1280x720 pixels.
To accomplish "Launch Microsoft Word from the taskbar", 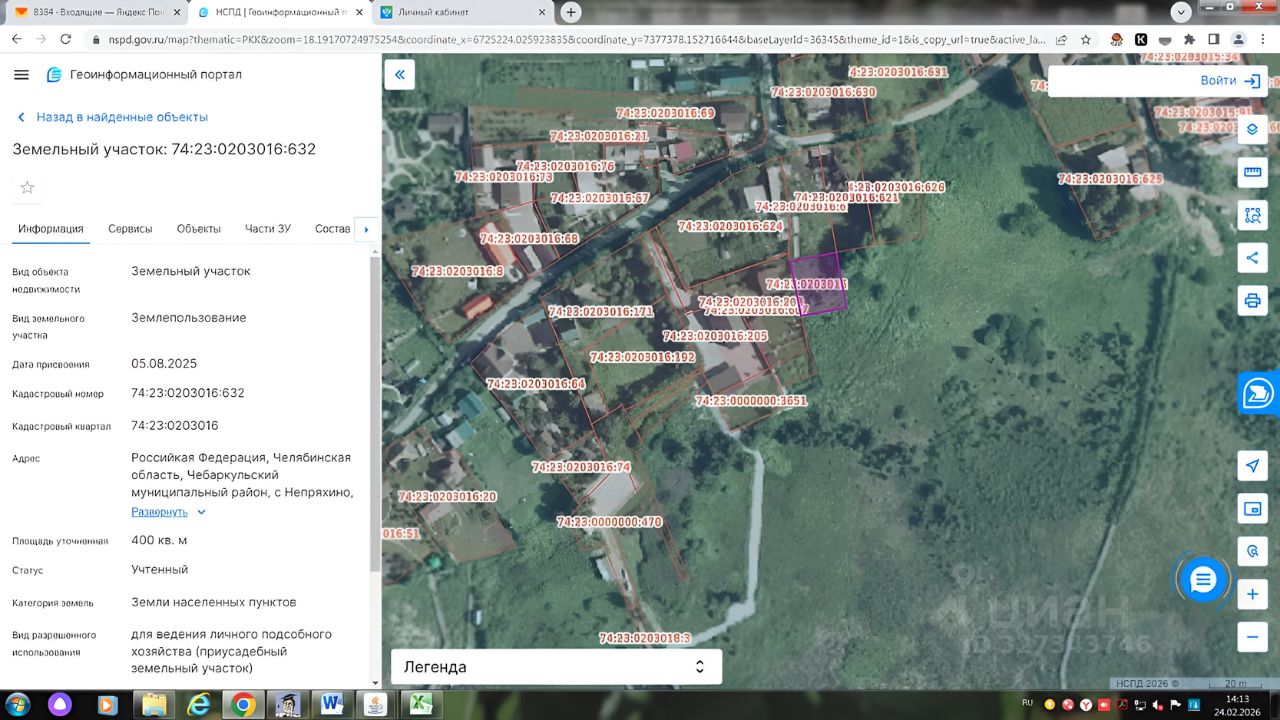I will click(x=332, y=704).
